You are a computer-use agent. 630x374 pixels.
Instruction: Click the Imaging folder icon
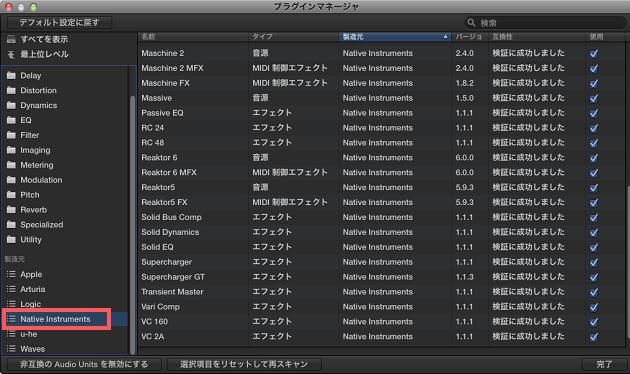pos(11,150)
